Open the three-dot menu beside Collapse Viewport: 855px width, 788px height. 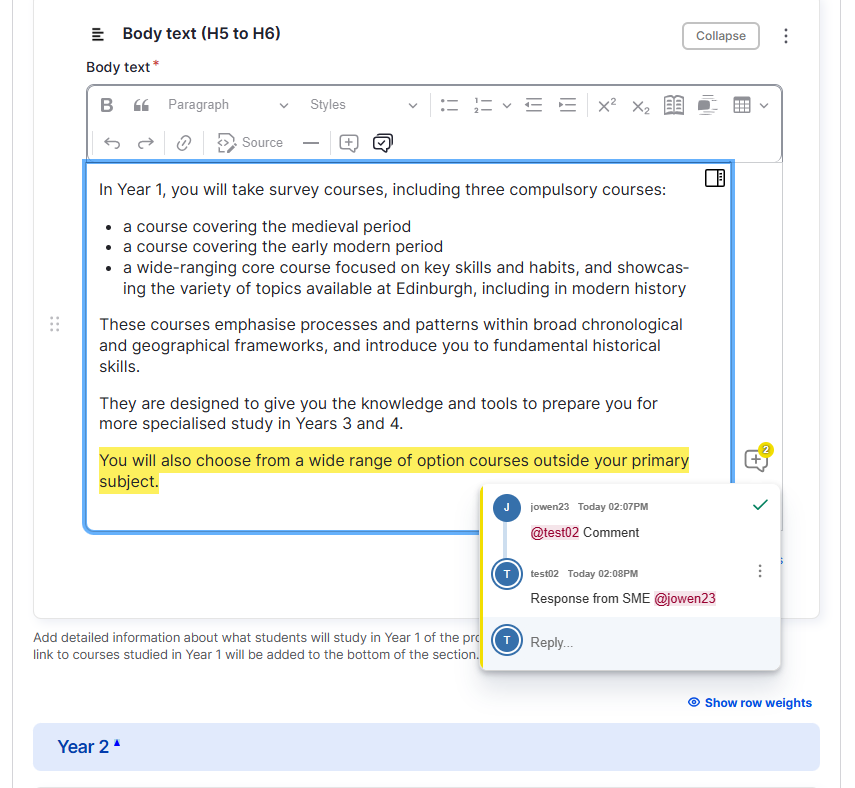pyautogui.click(x=786, y=36)
